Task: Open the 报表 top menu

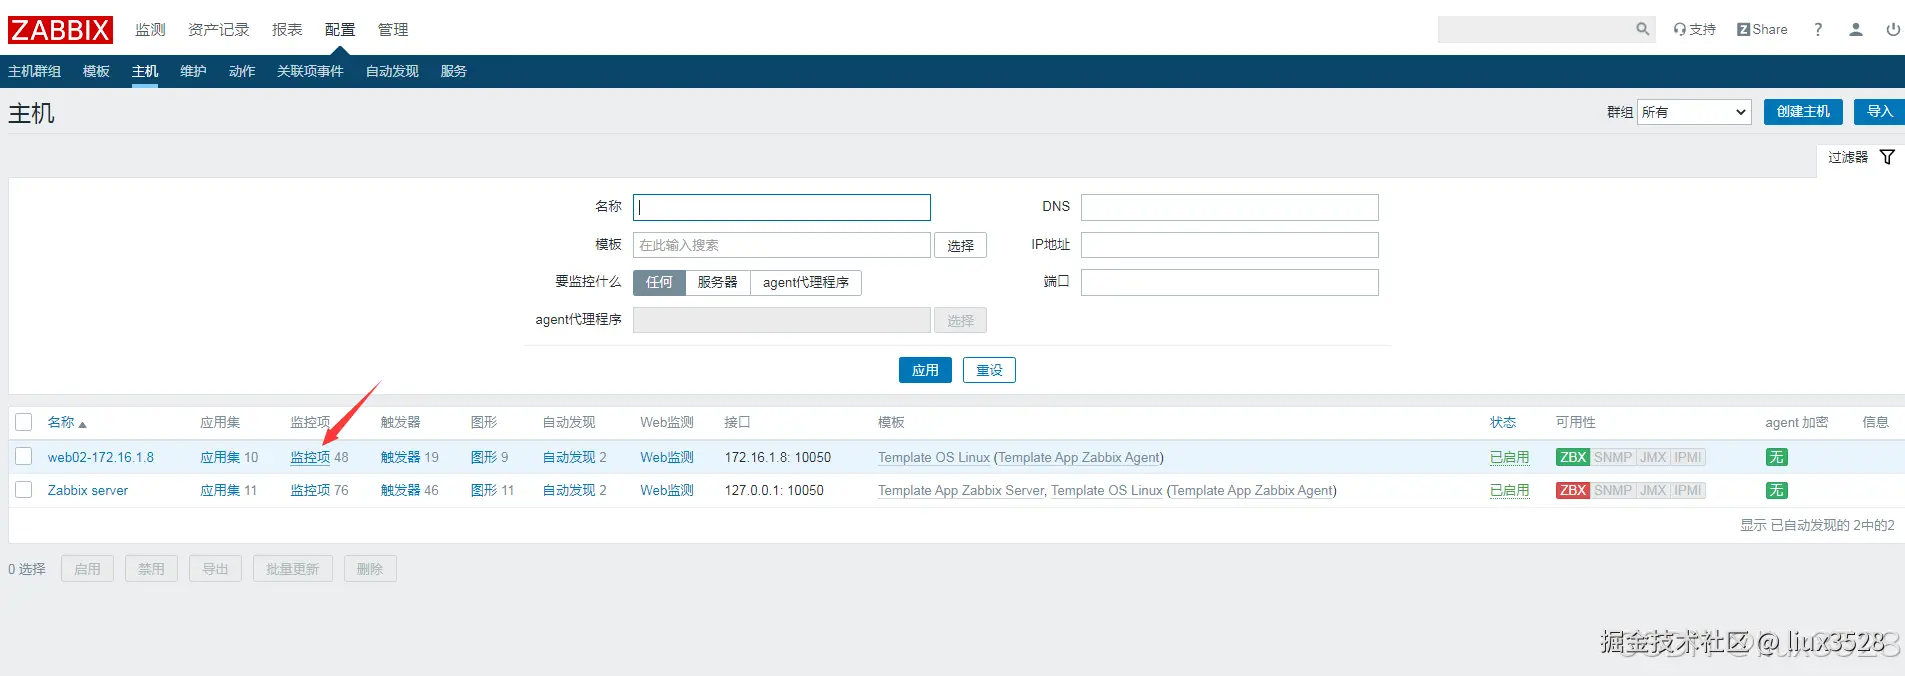Action: [x=287, y=30]
